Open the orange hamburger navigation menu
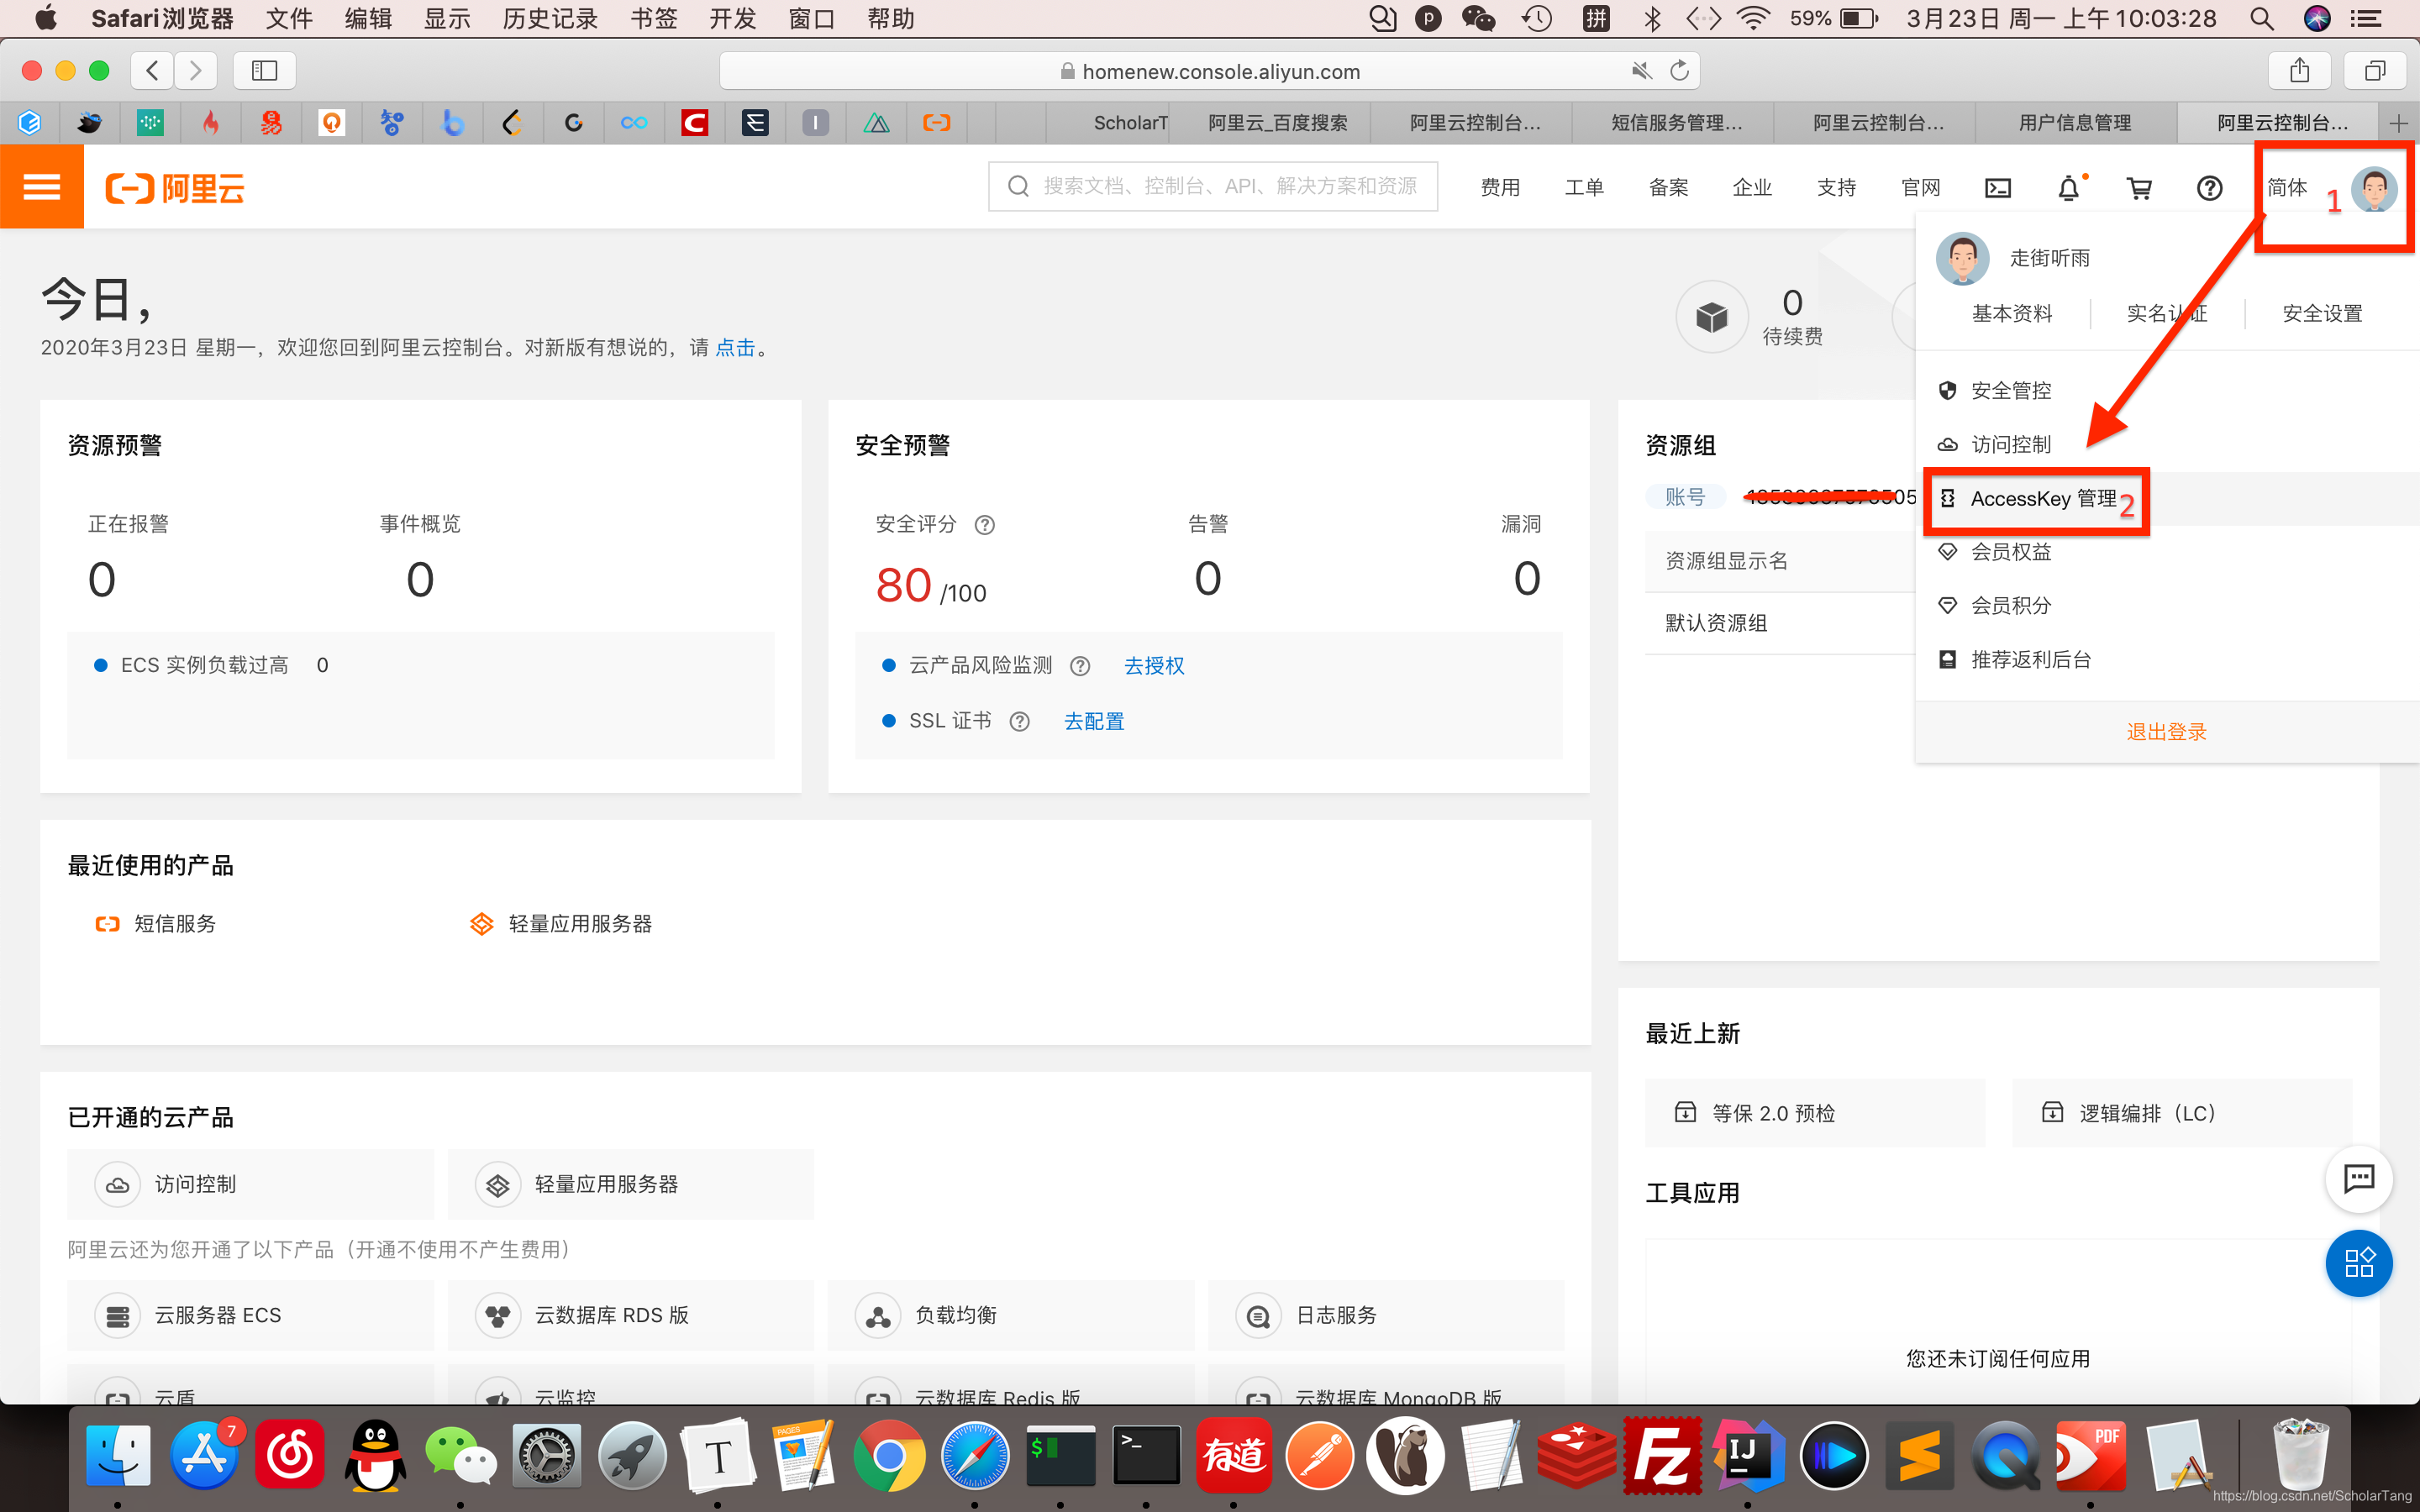 pos(41,187)
